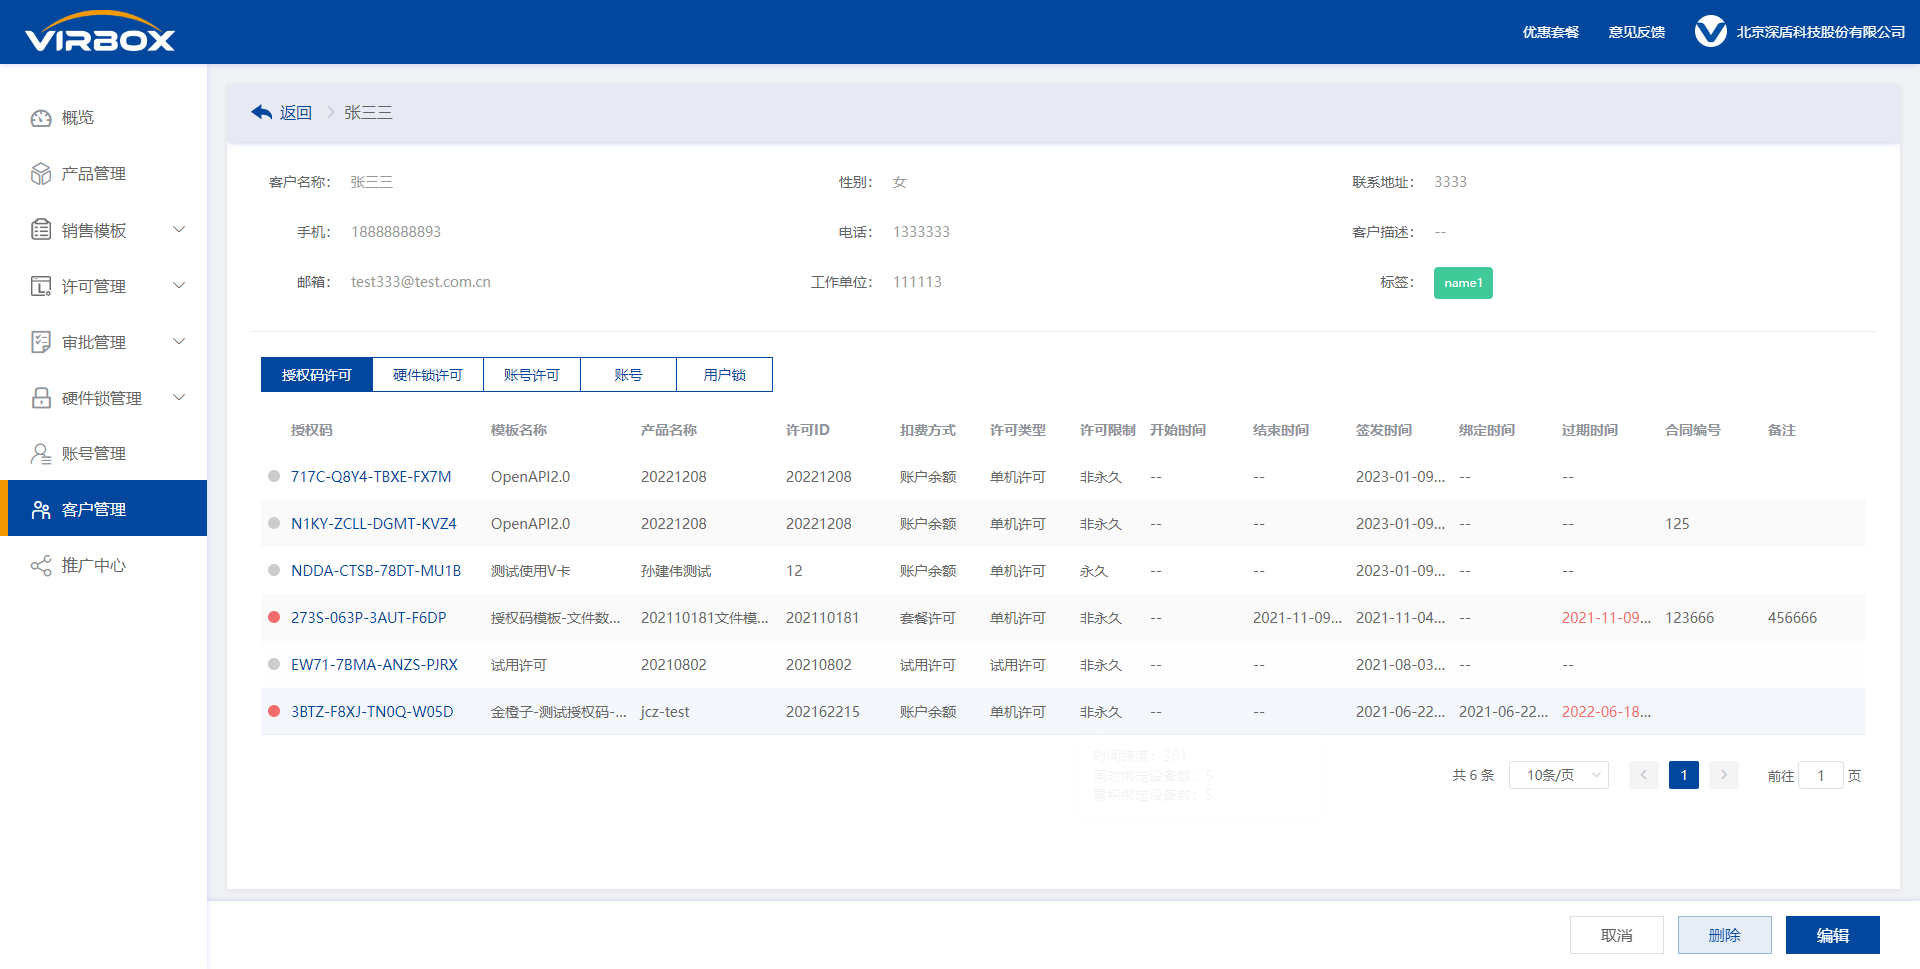This screenshot has height=969, width=1920.
Task: Expand the 销售模板 menu chevron
Action: point(179,230)
